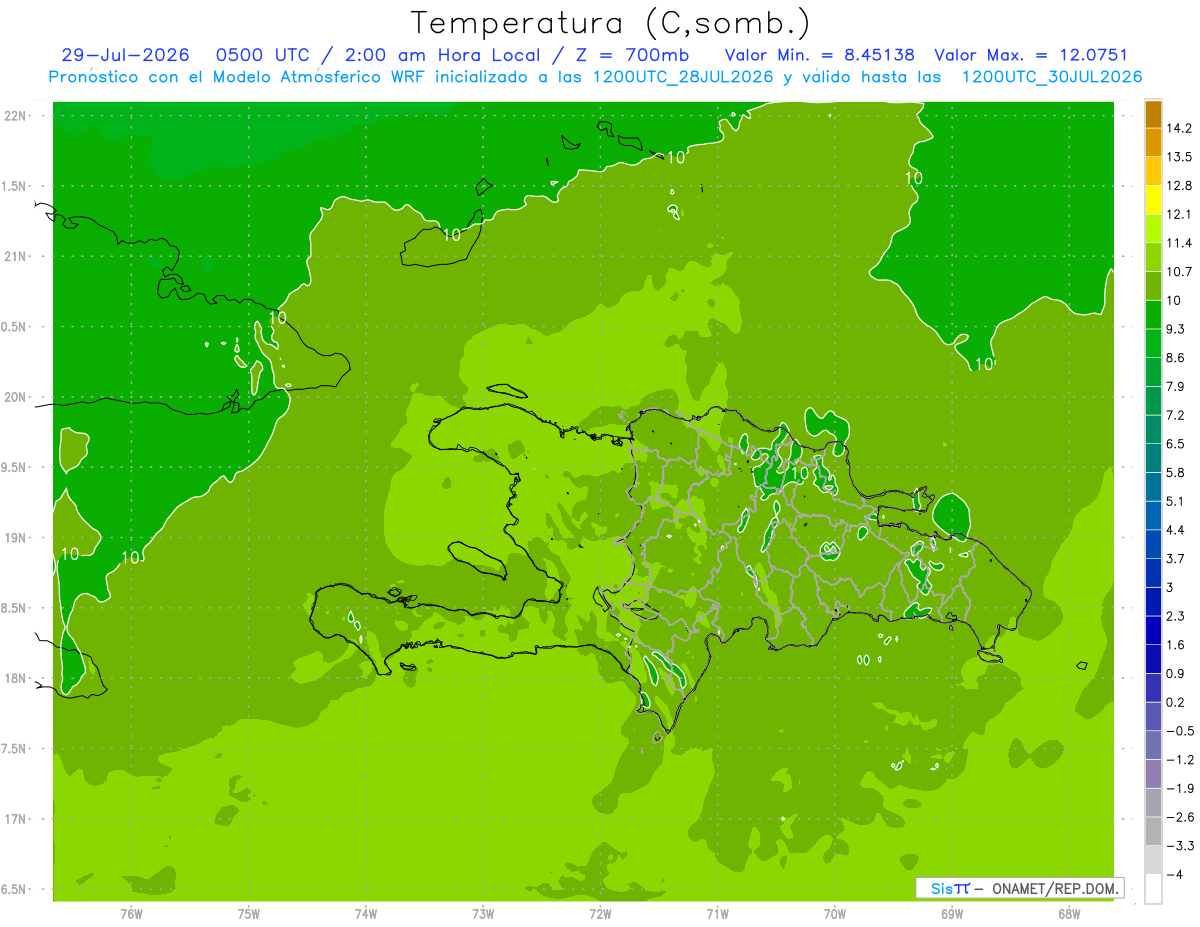Click the '12.8' color scale label
This screenshot has width=1200, height=927.
[1180, 186]
